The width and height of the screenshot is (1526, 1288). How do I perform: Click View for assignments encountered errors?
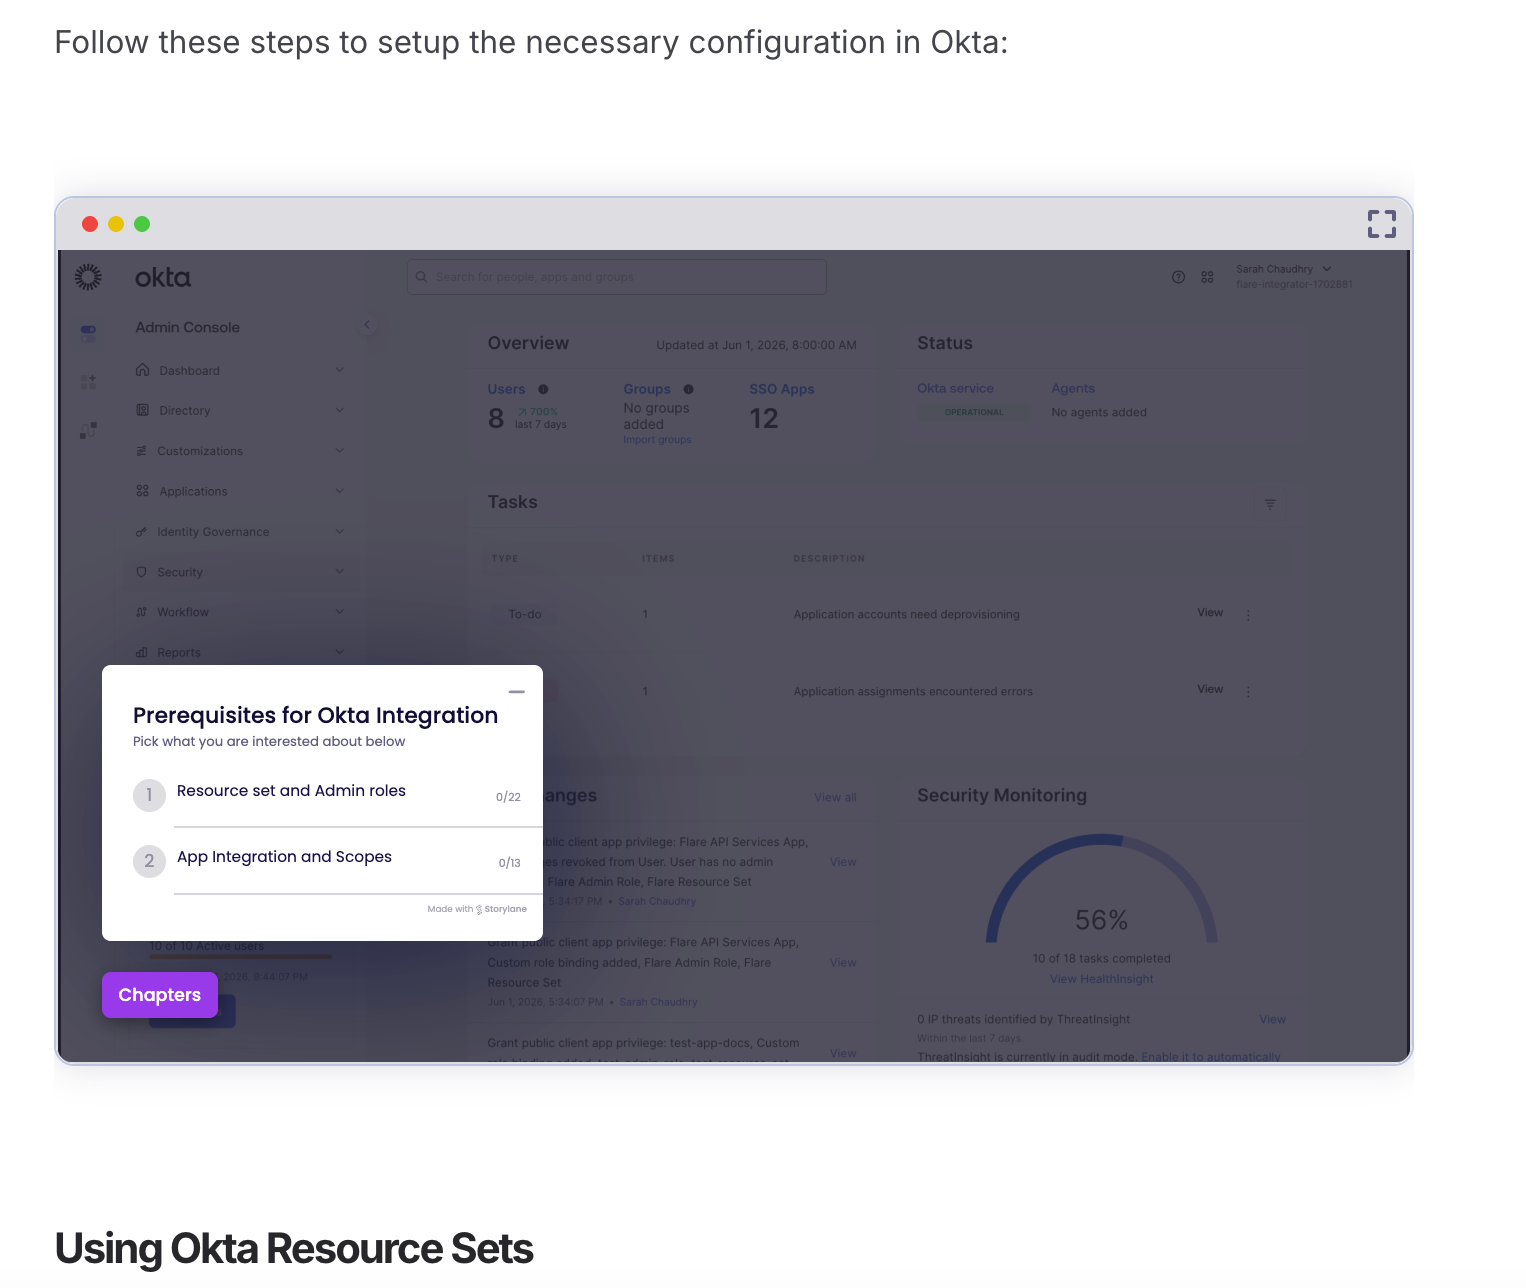(1210, 689)
